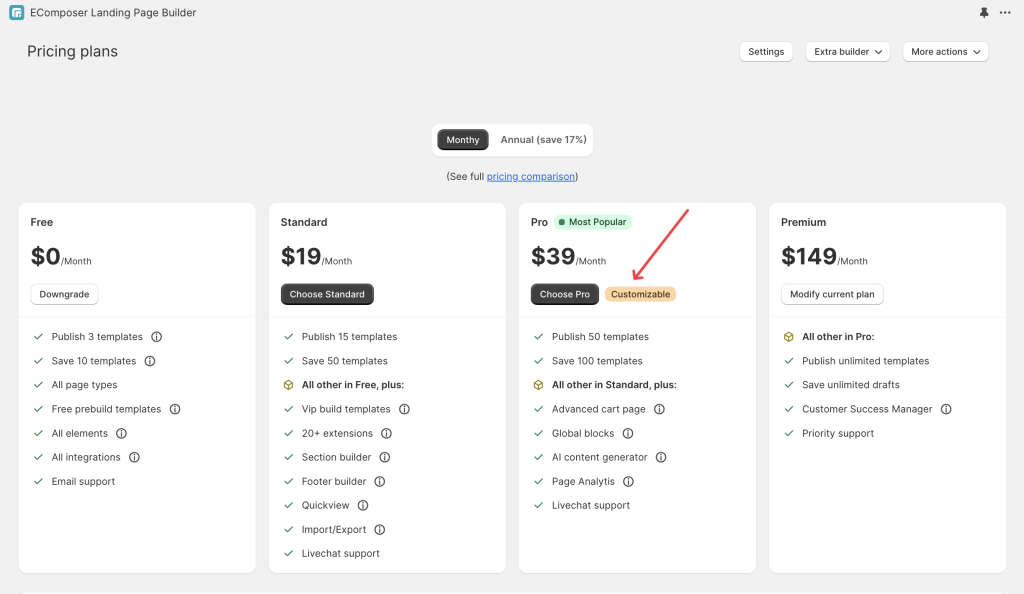Click info icon next to Page Analytis
Screen dimensions: 1024x594
point(628,482)
